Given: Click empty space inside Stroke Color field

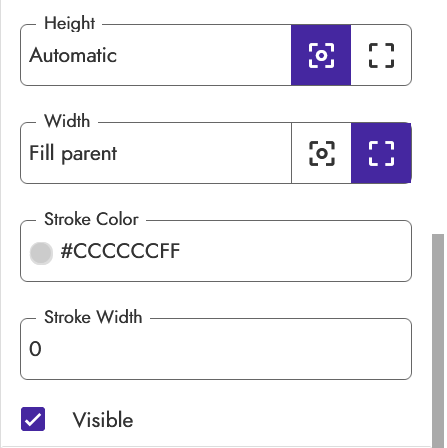Looking at the screenshot, I should [295, 251].
